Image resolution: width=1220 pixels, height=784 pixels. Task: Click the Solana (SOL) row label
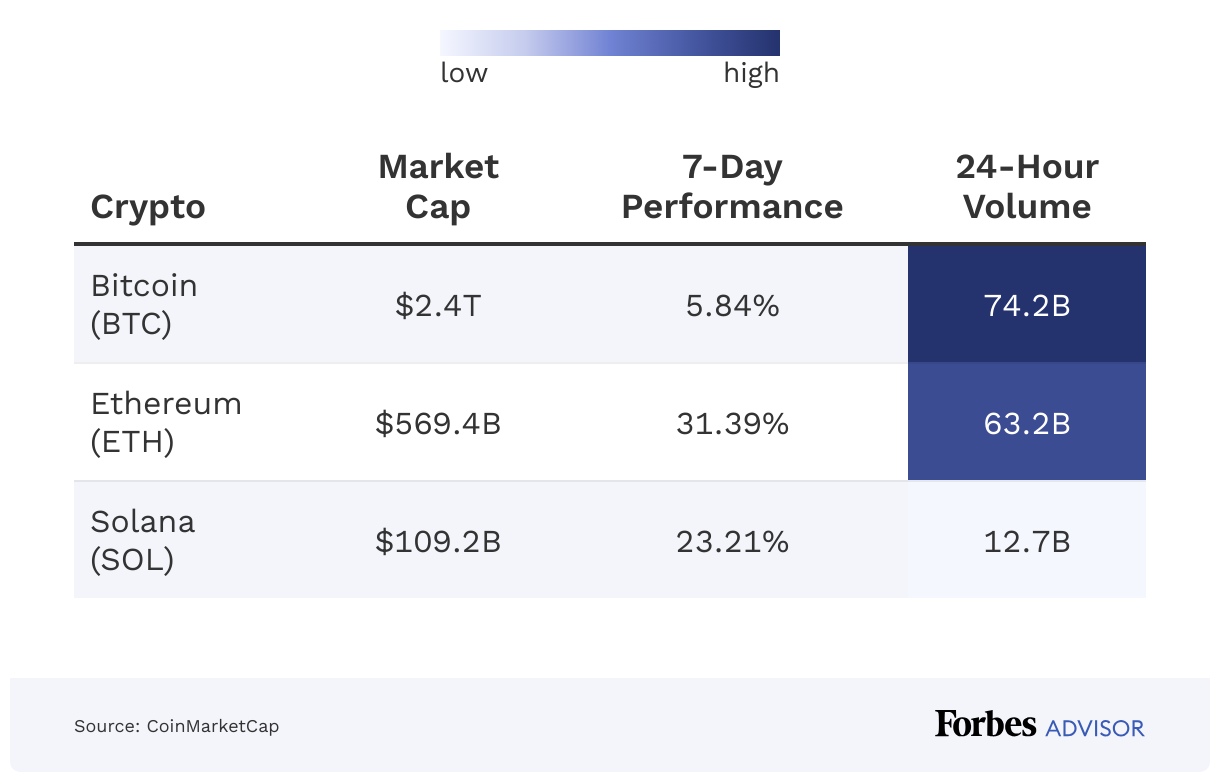click(142, 541)
